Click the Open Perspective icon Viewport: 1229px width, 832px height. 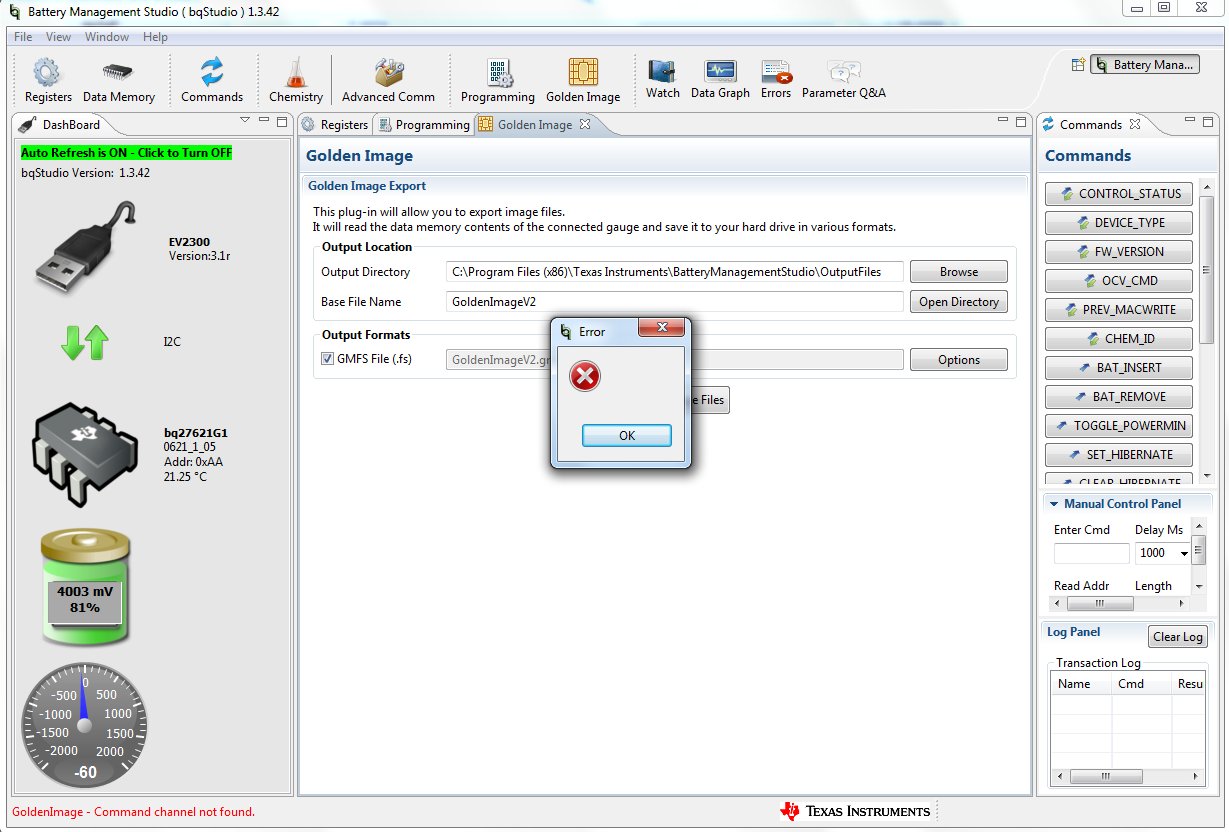1078,65
